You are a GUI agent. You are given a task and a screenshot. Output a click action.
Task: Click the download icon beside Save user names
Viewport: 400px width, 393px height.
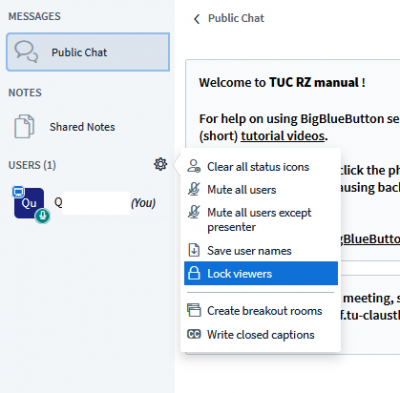tap(194, 250)
